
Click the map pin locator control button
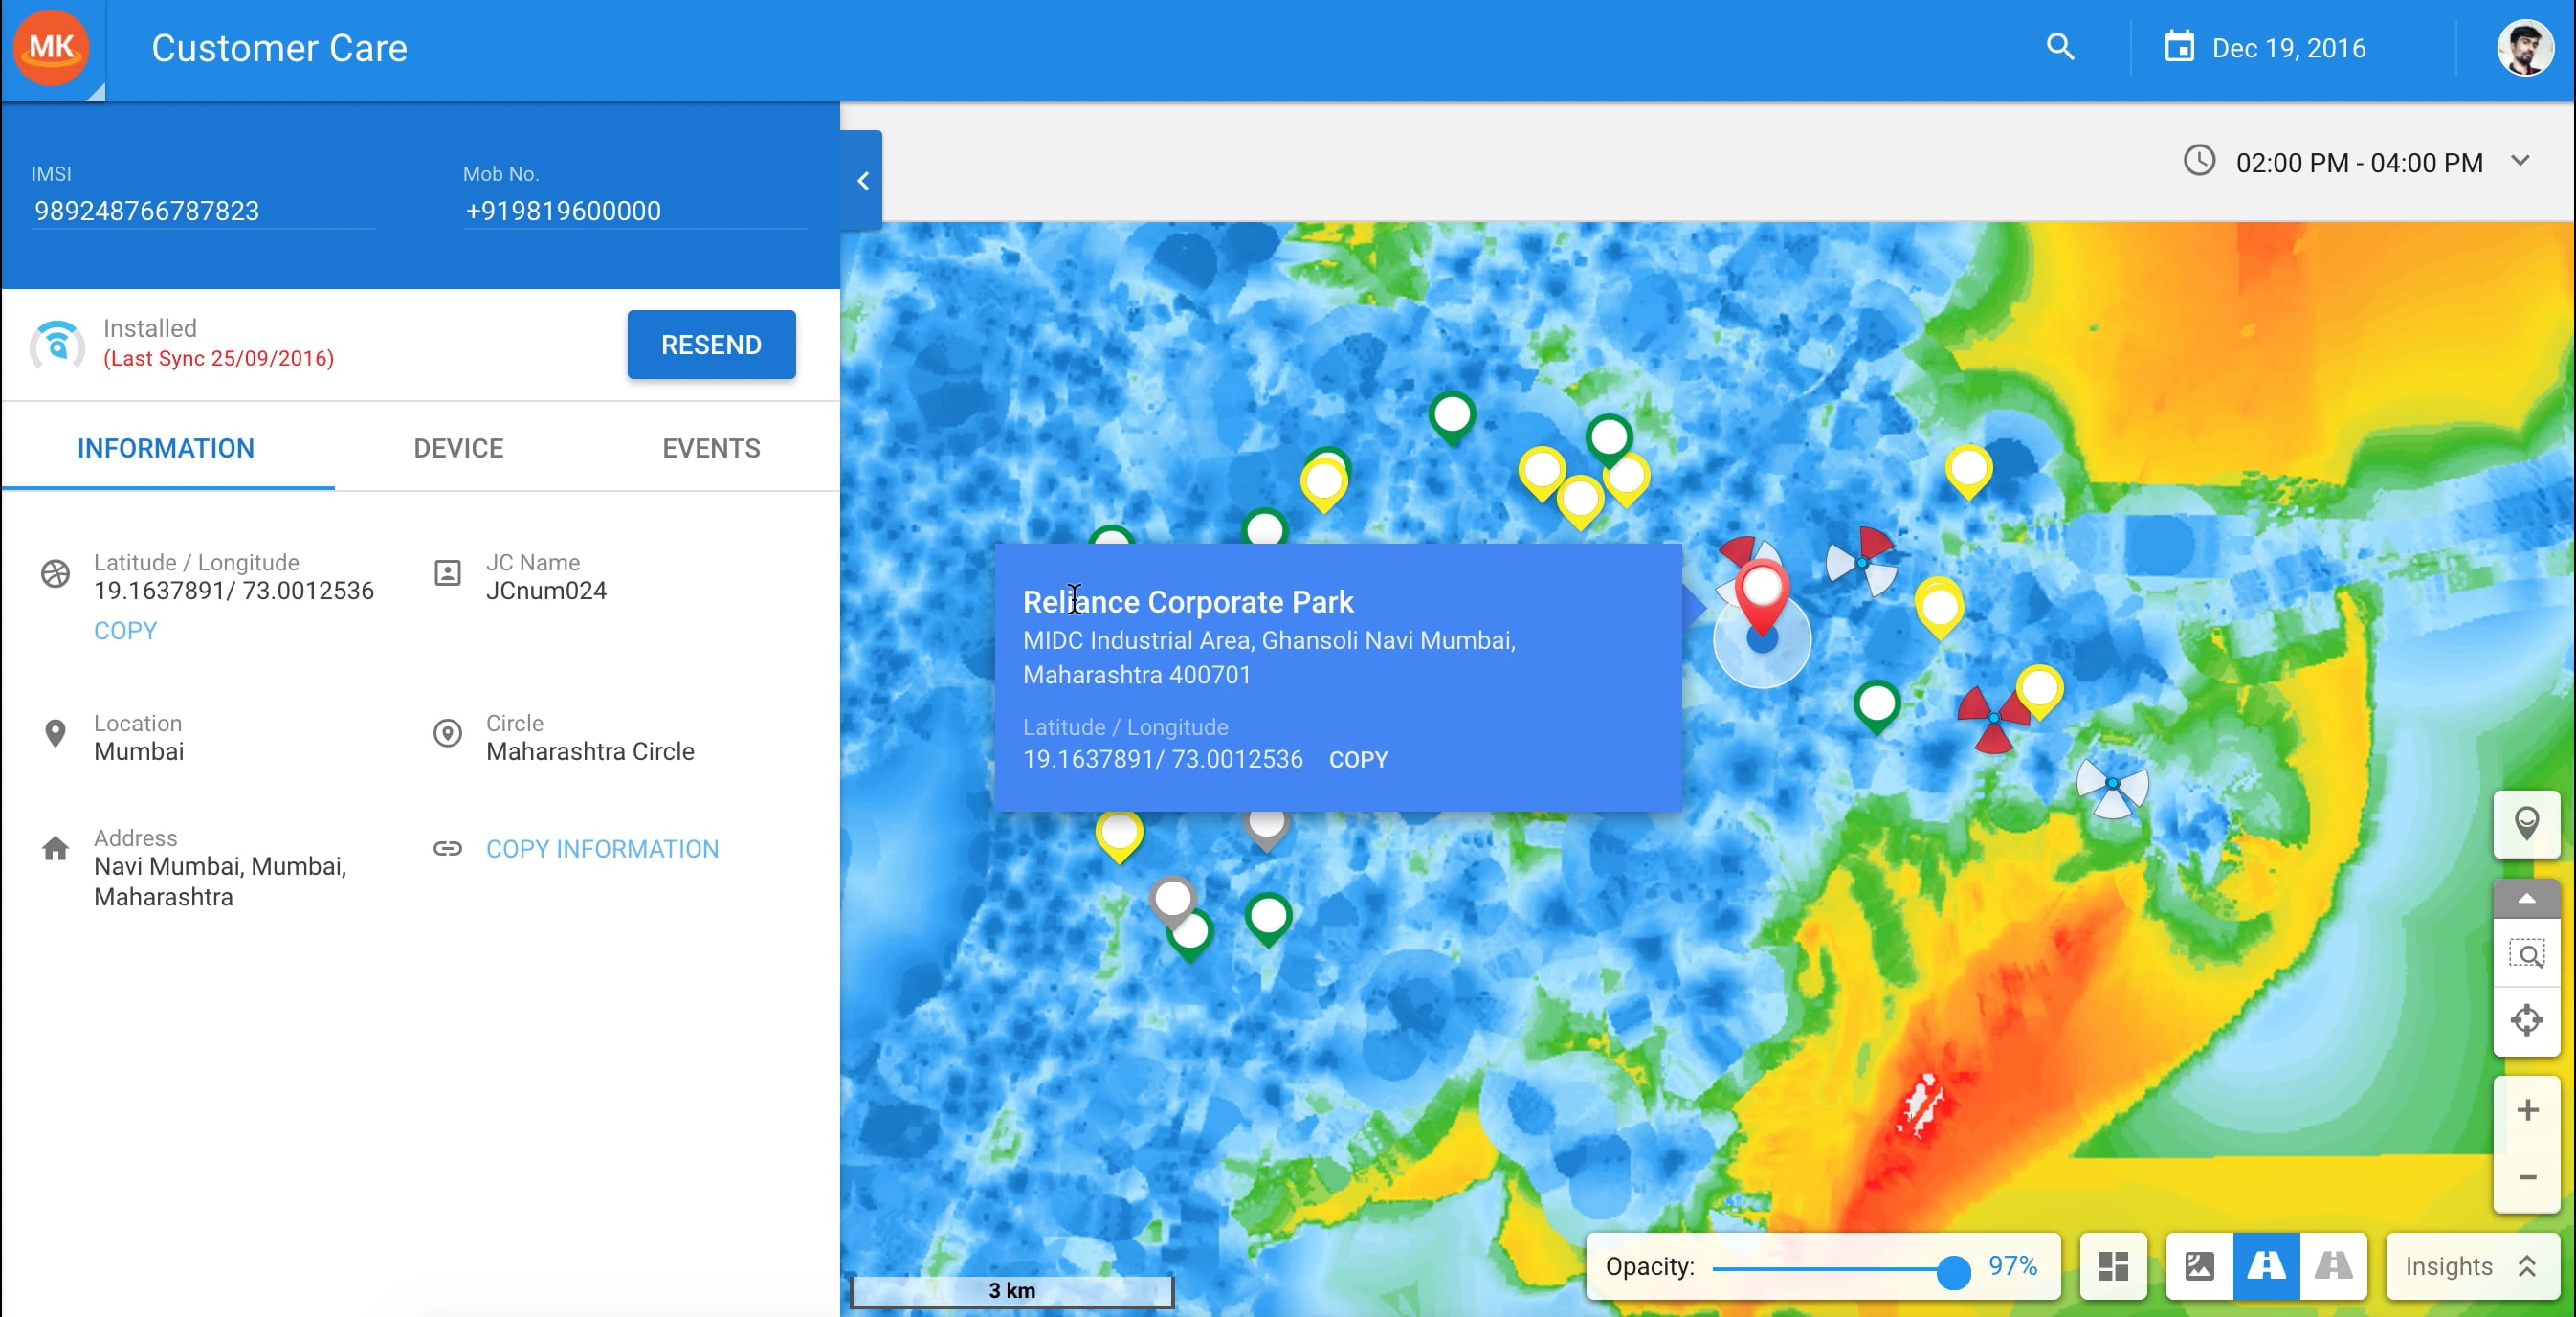click(x=2526, y=825)
